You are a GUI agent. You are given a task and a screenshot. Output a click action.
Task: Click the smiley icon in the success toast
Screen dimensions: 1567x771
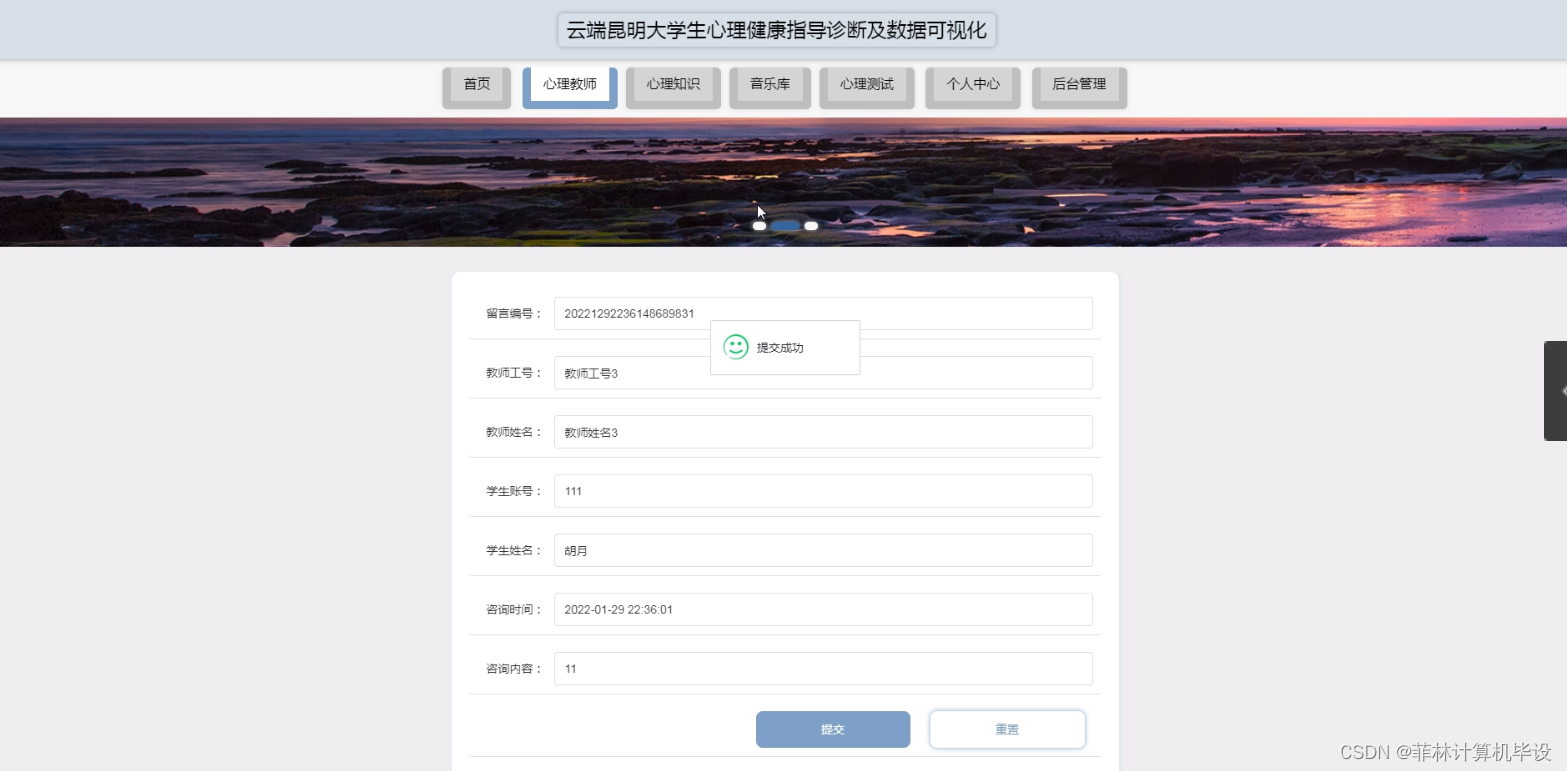point(737,347)
